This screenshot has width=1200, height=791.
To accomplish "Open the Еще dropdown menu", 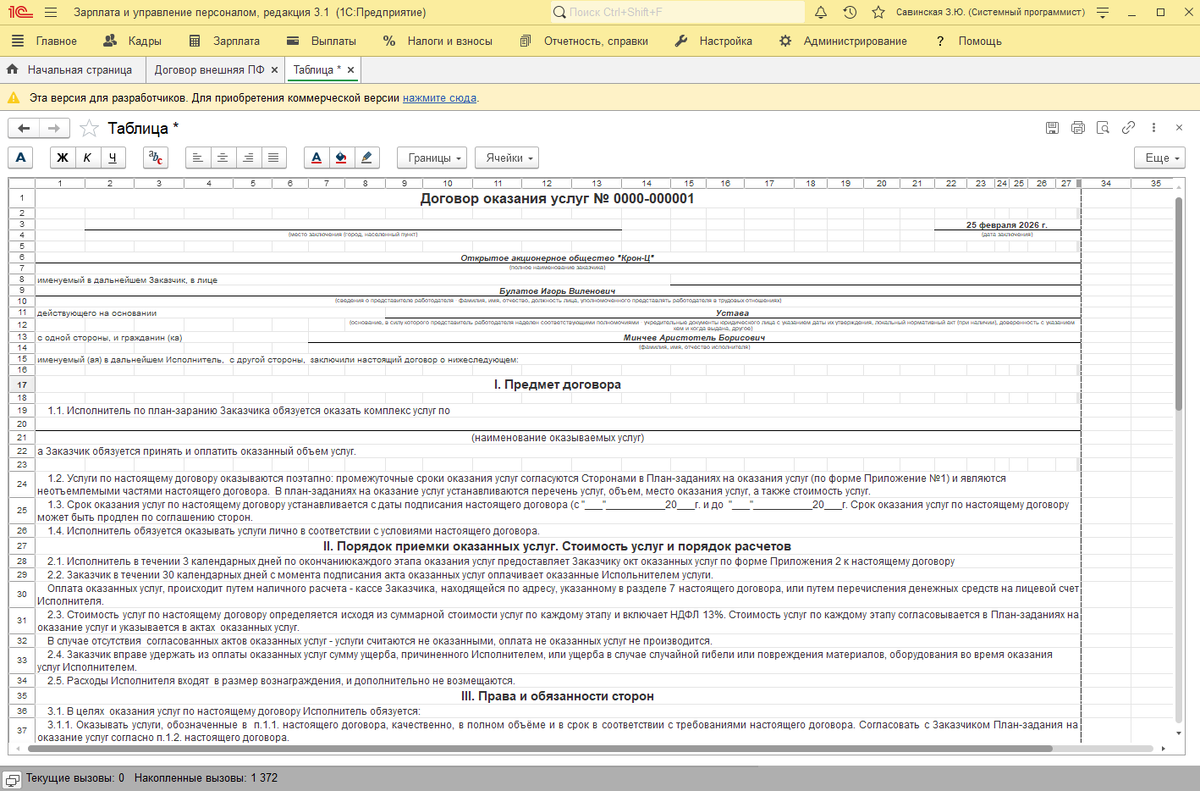I will pos(1160,158).
